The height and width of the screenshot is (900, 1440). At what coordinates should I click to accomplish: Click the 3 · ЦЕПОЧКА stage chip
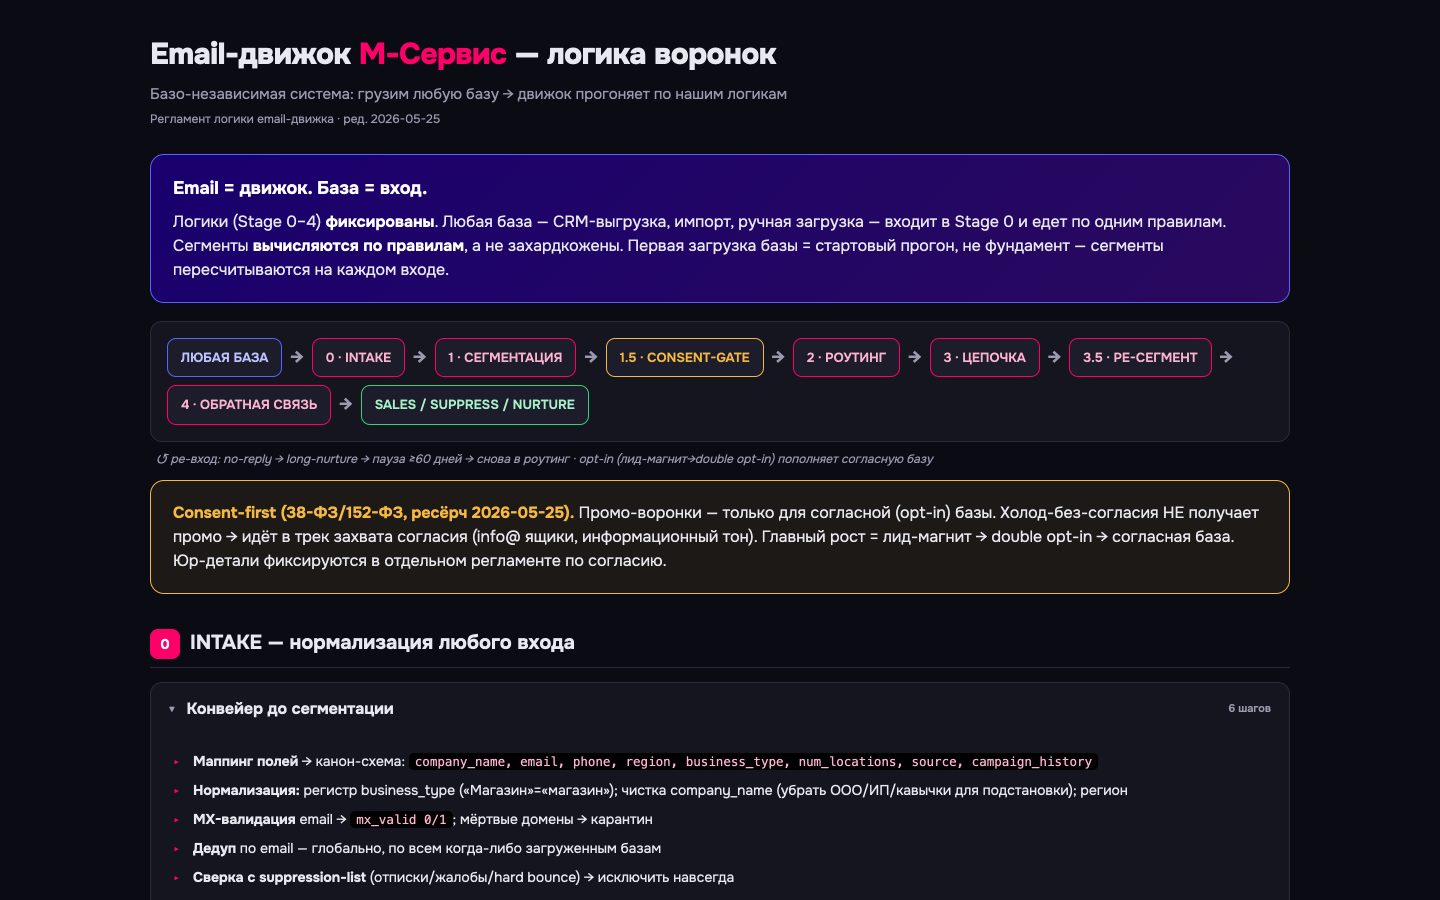pos(985,357)
